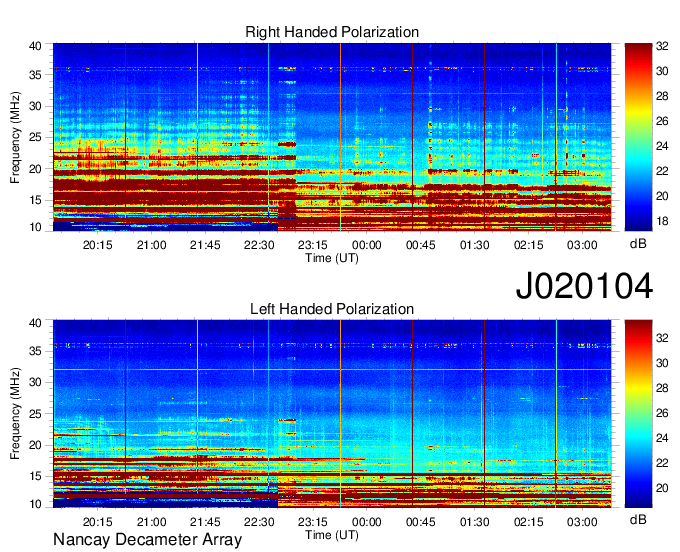The image size is (680, 552).
Task: Click the 30 MHz tick on Right Handed plot
Action: 35,107
